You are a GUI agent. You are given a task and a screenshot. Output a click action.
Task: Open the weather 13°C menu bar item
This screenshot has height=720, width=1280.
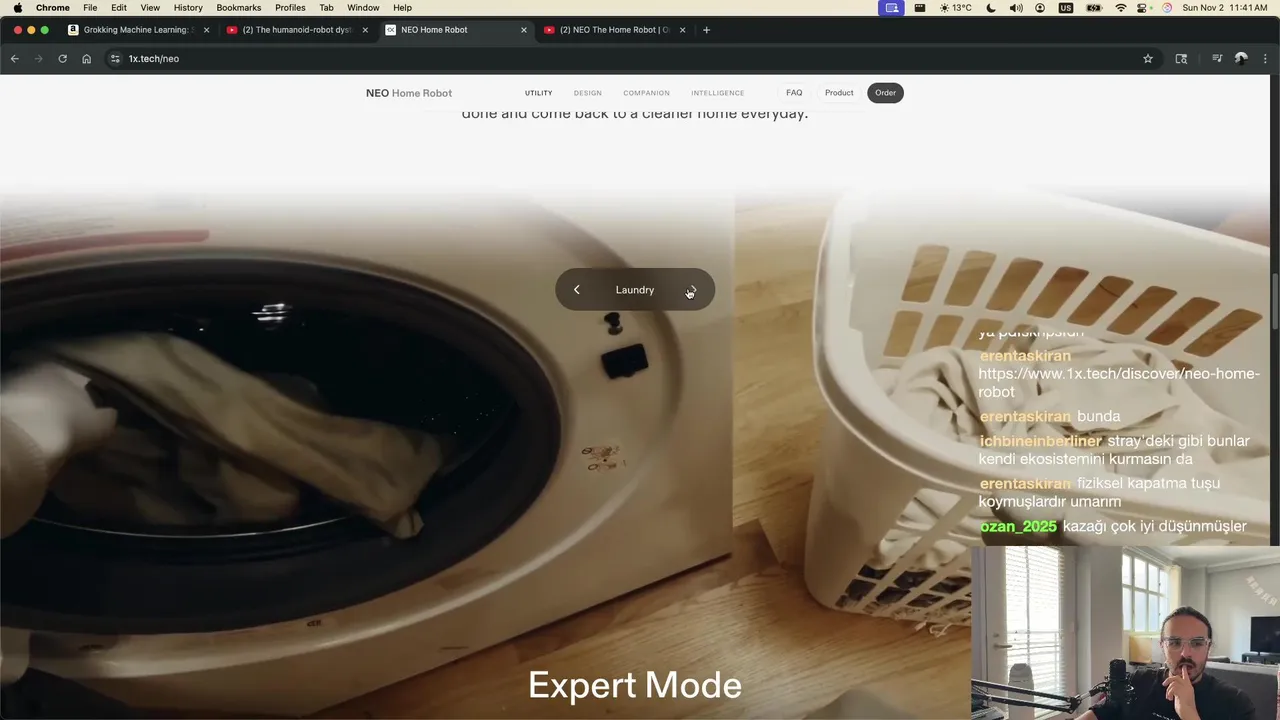click(956, 7)
